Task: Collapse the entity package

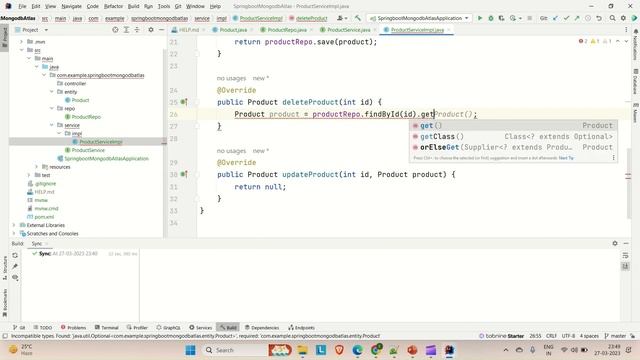Action: (52, 92)
